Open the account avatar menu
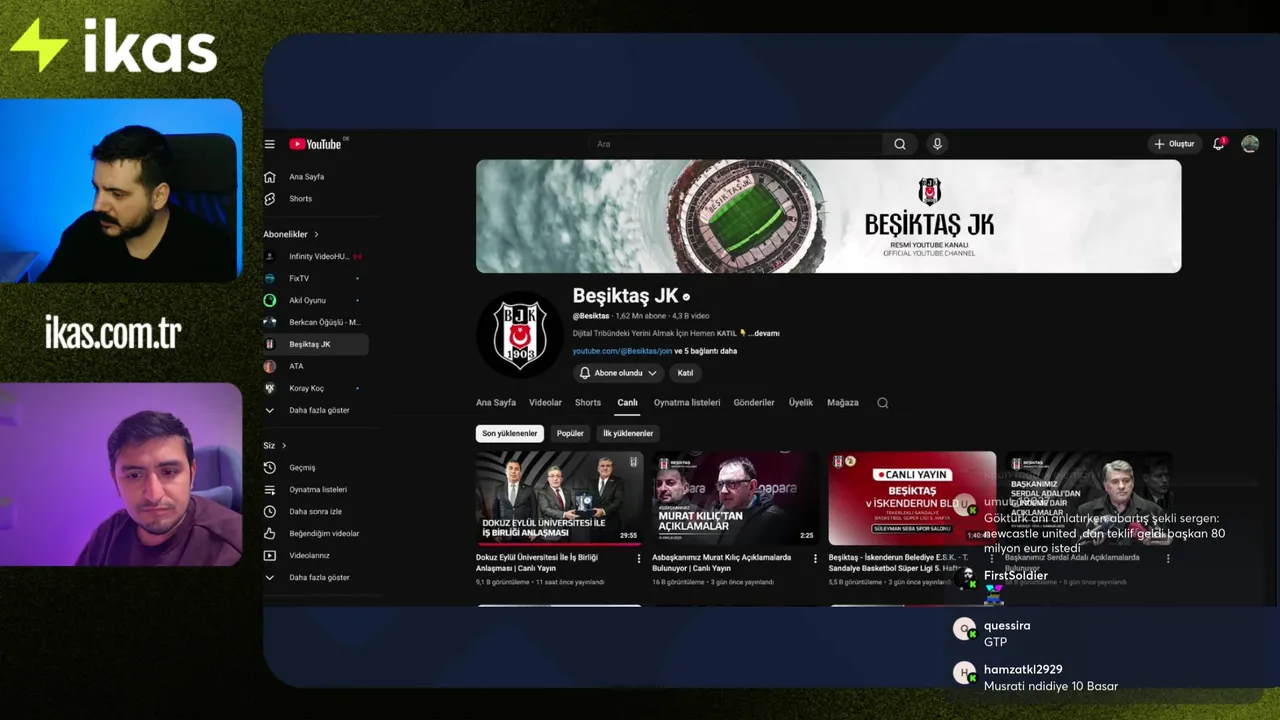 click(x=1250, y=144)
